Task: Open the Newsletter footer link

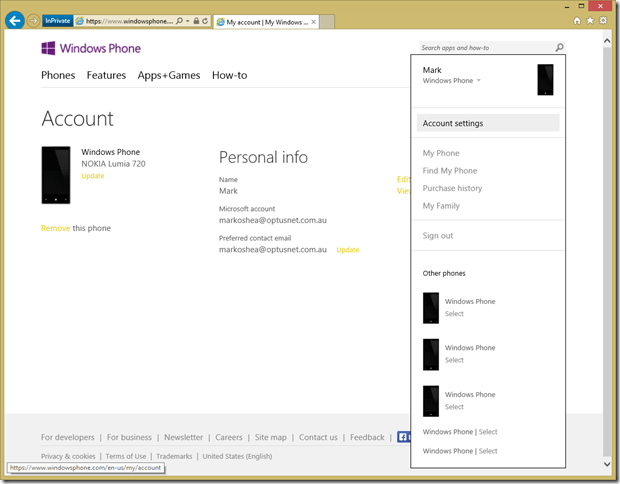Action: click(183, 437)
